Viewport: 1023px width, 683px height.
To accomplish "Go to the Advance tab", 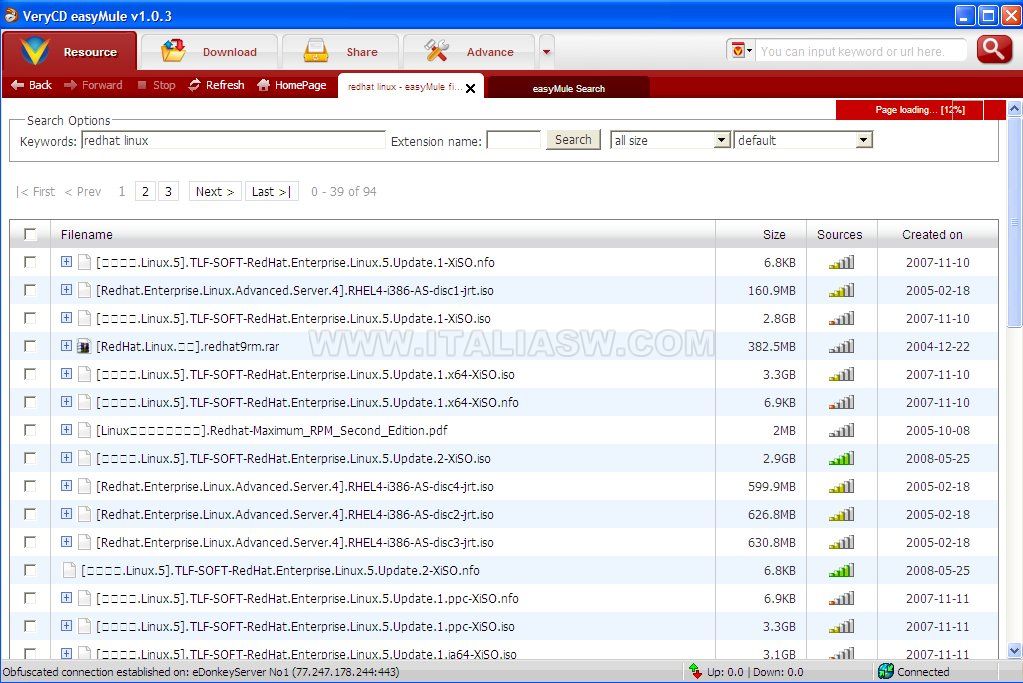I will point(469,52).
